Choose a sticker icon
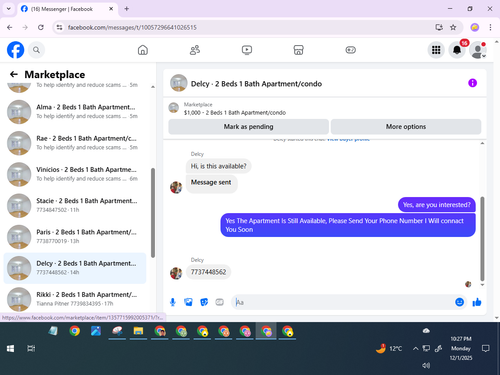Image resolution: width=500 pixels, height=375 pixels. point(204,302)
